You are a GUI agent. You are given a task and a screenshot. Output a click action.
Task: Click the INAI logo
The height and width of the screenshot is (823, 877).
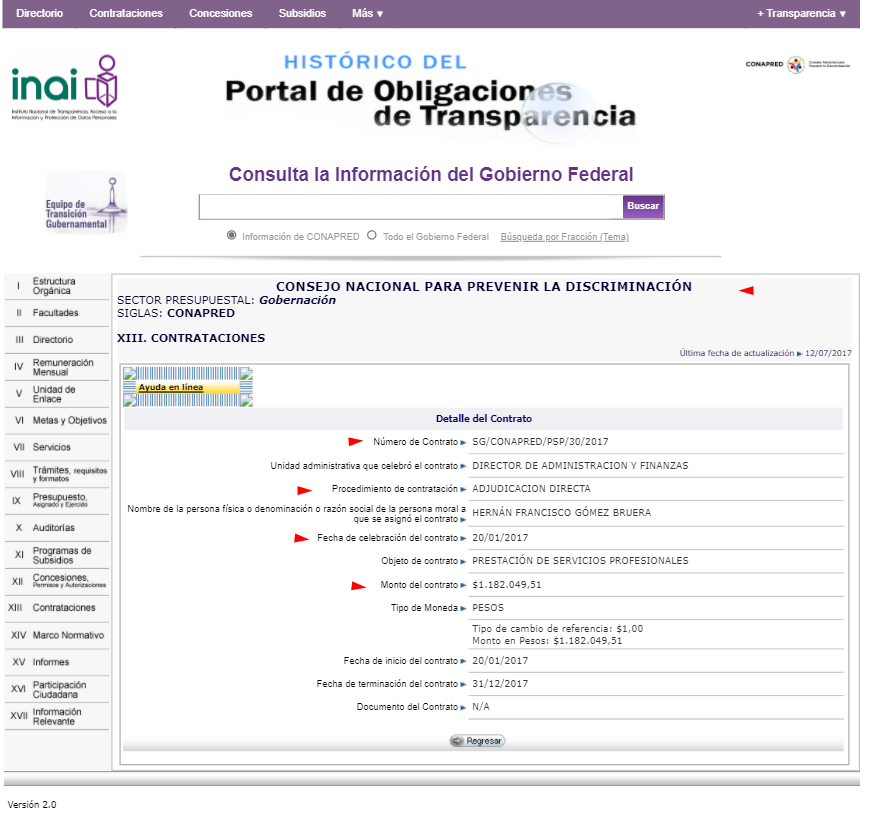point(64,87)
